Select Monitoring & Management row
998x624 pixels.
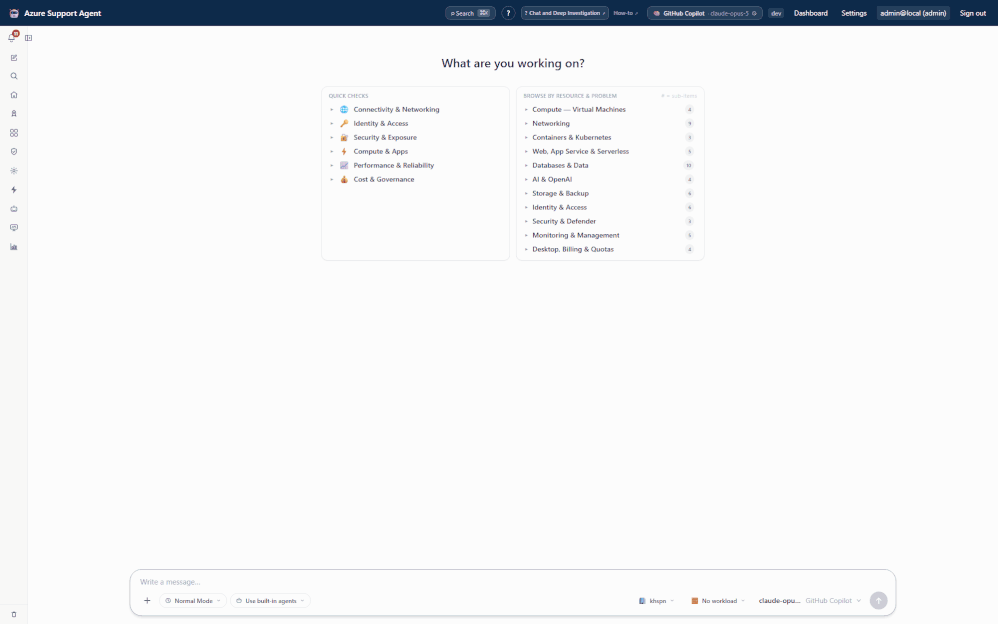coord(610,236)
